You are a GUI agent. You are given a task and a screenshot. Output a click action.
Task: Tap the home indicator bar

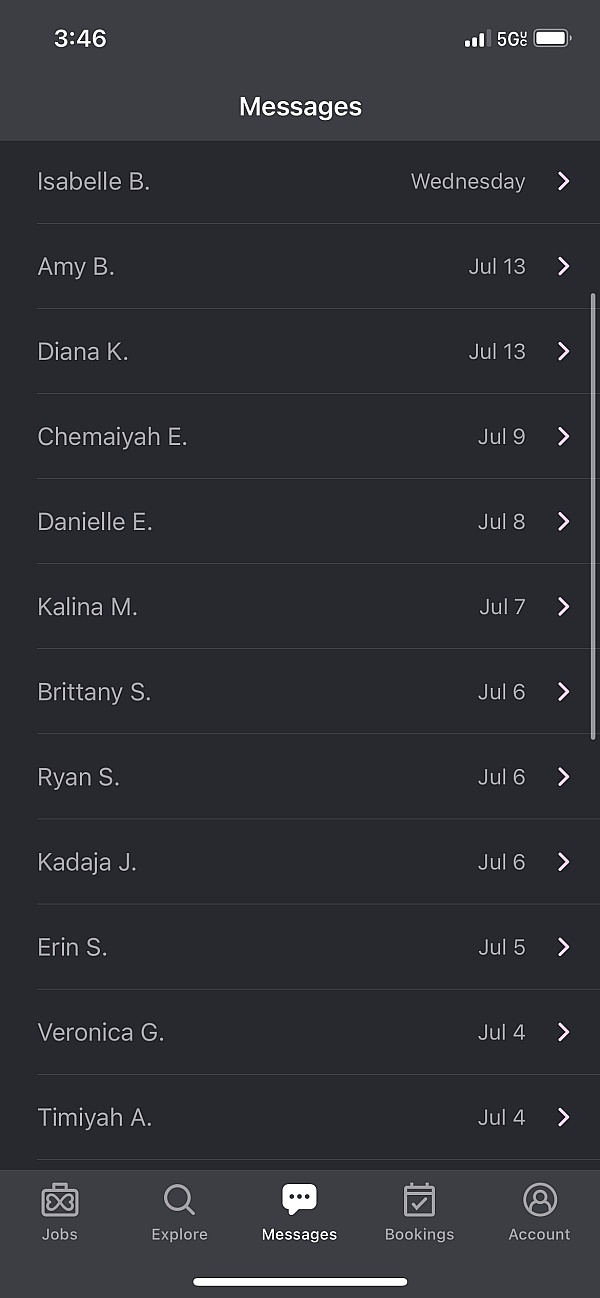coord(300,1282)
